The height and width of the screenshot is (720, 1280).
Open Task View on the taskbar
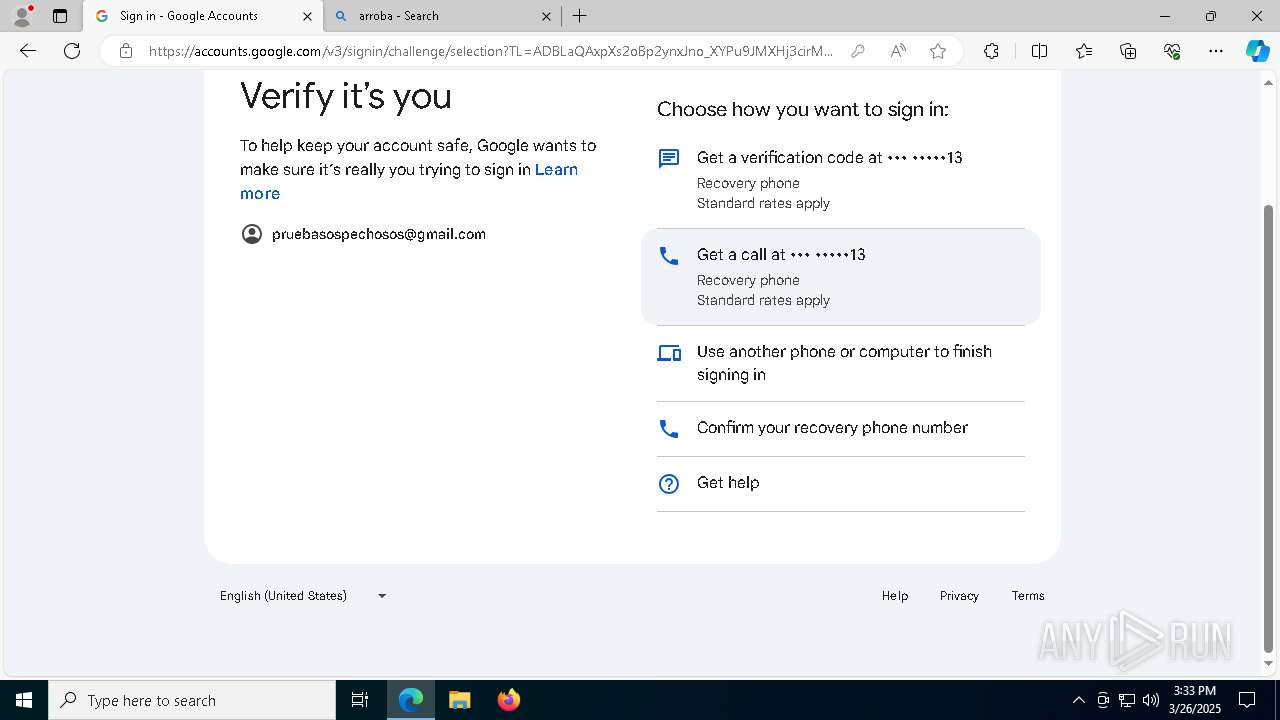[360, 700]
